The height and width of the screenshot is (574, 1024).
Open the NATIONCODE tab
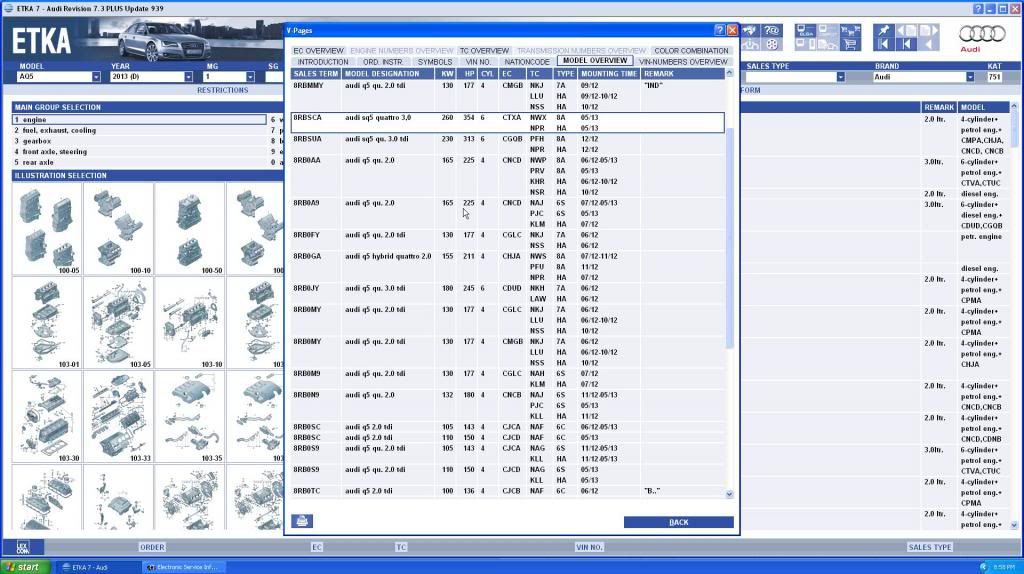tap(527, 62)
